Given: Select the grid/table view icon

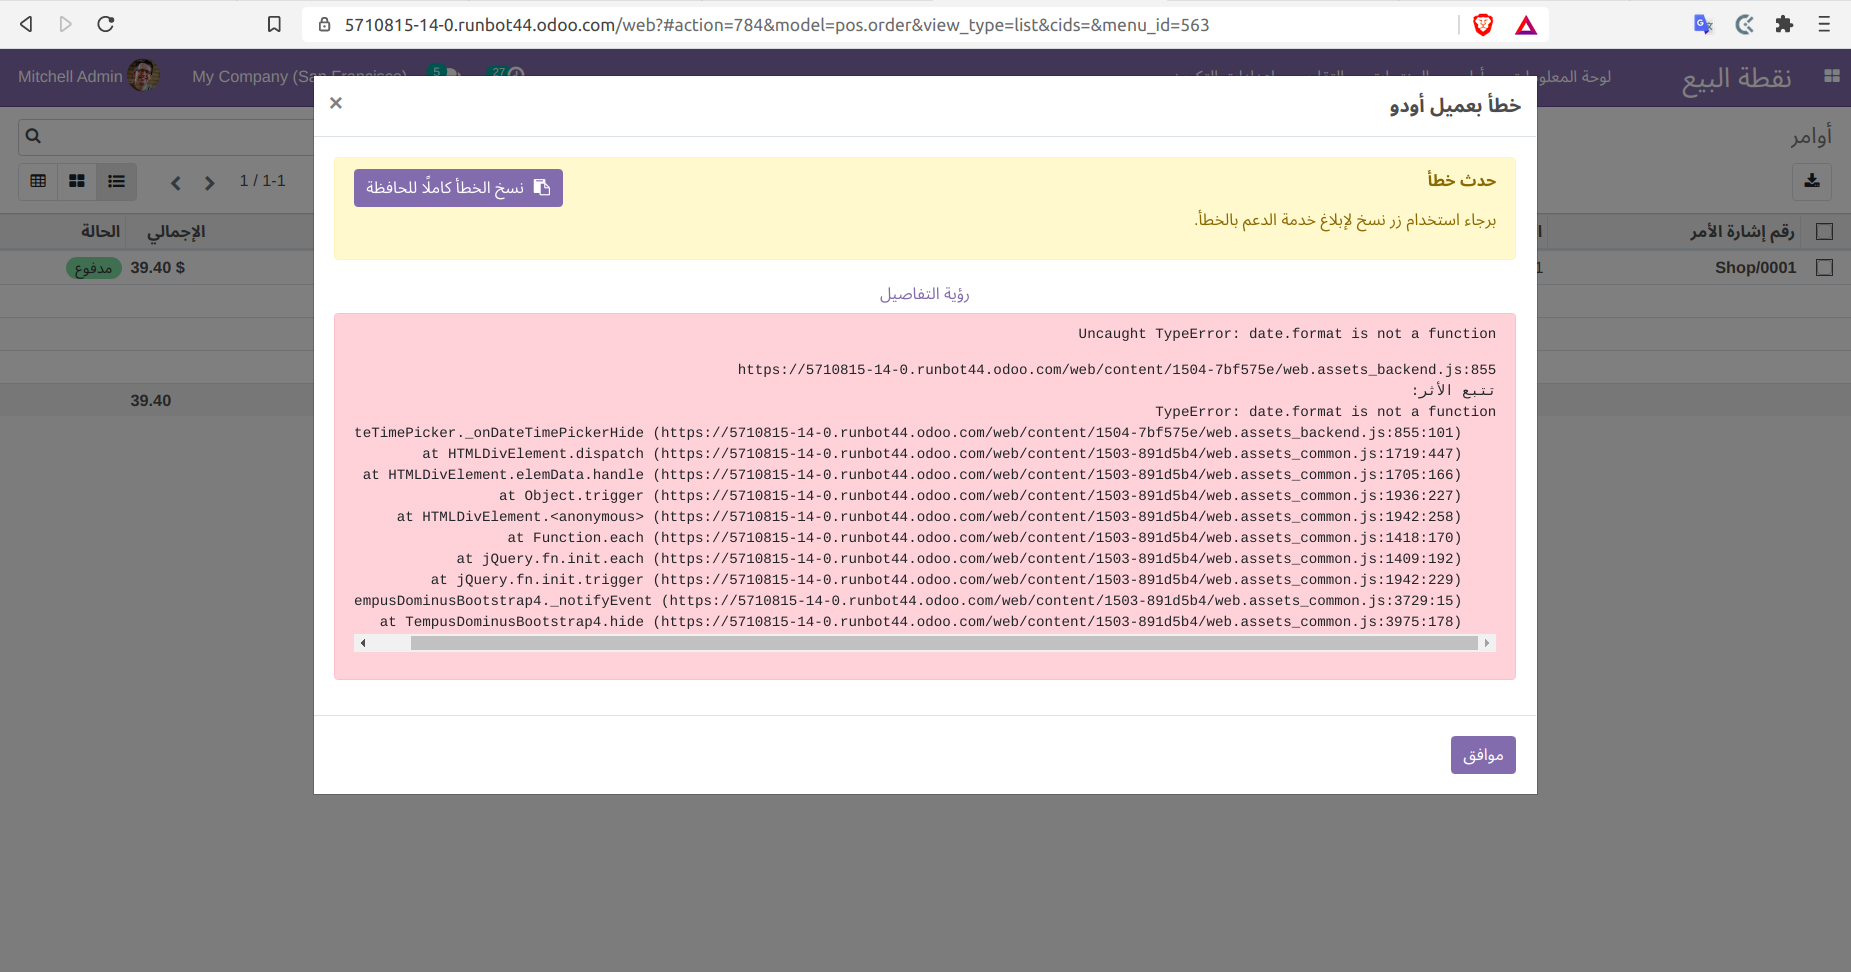Looking at the screenshot, I should click(38, 181).
